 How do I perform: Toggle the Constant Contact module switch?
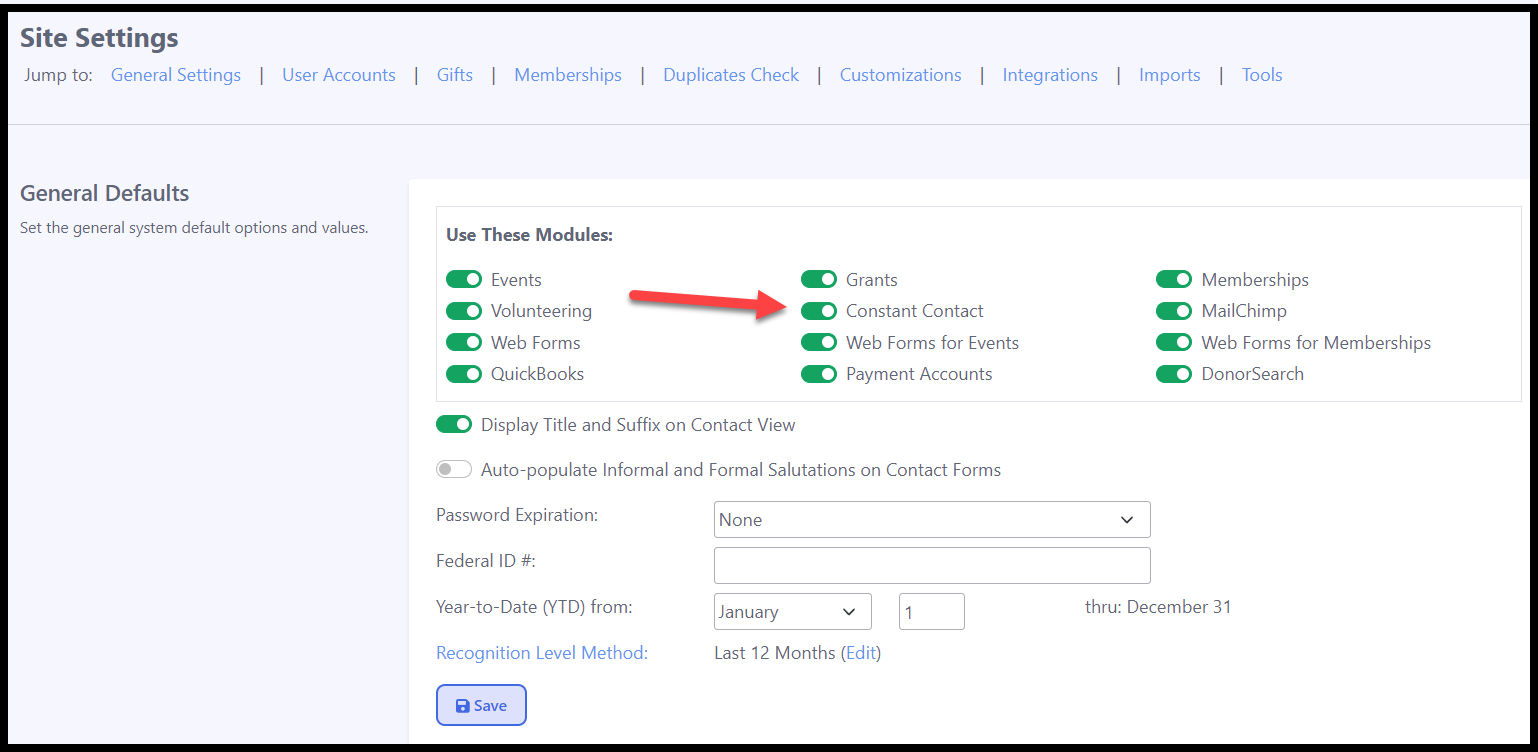819,311
